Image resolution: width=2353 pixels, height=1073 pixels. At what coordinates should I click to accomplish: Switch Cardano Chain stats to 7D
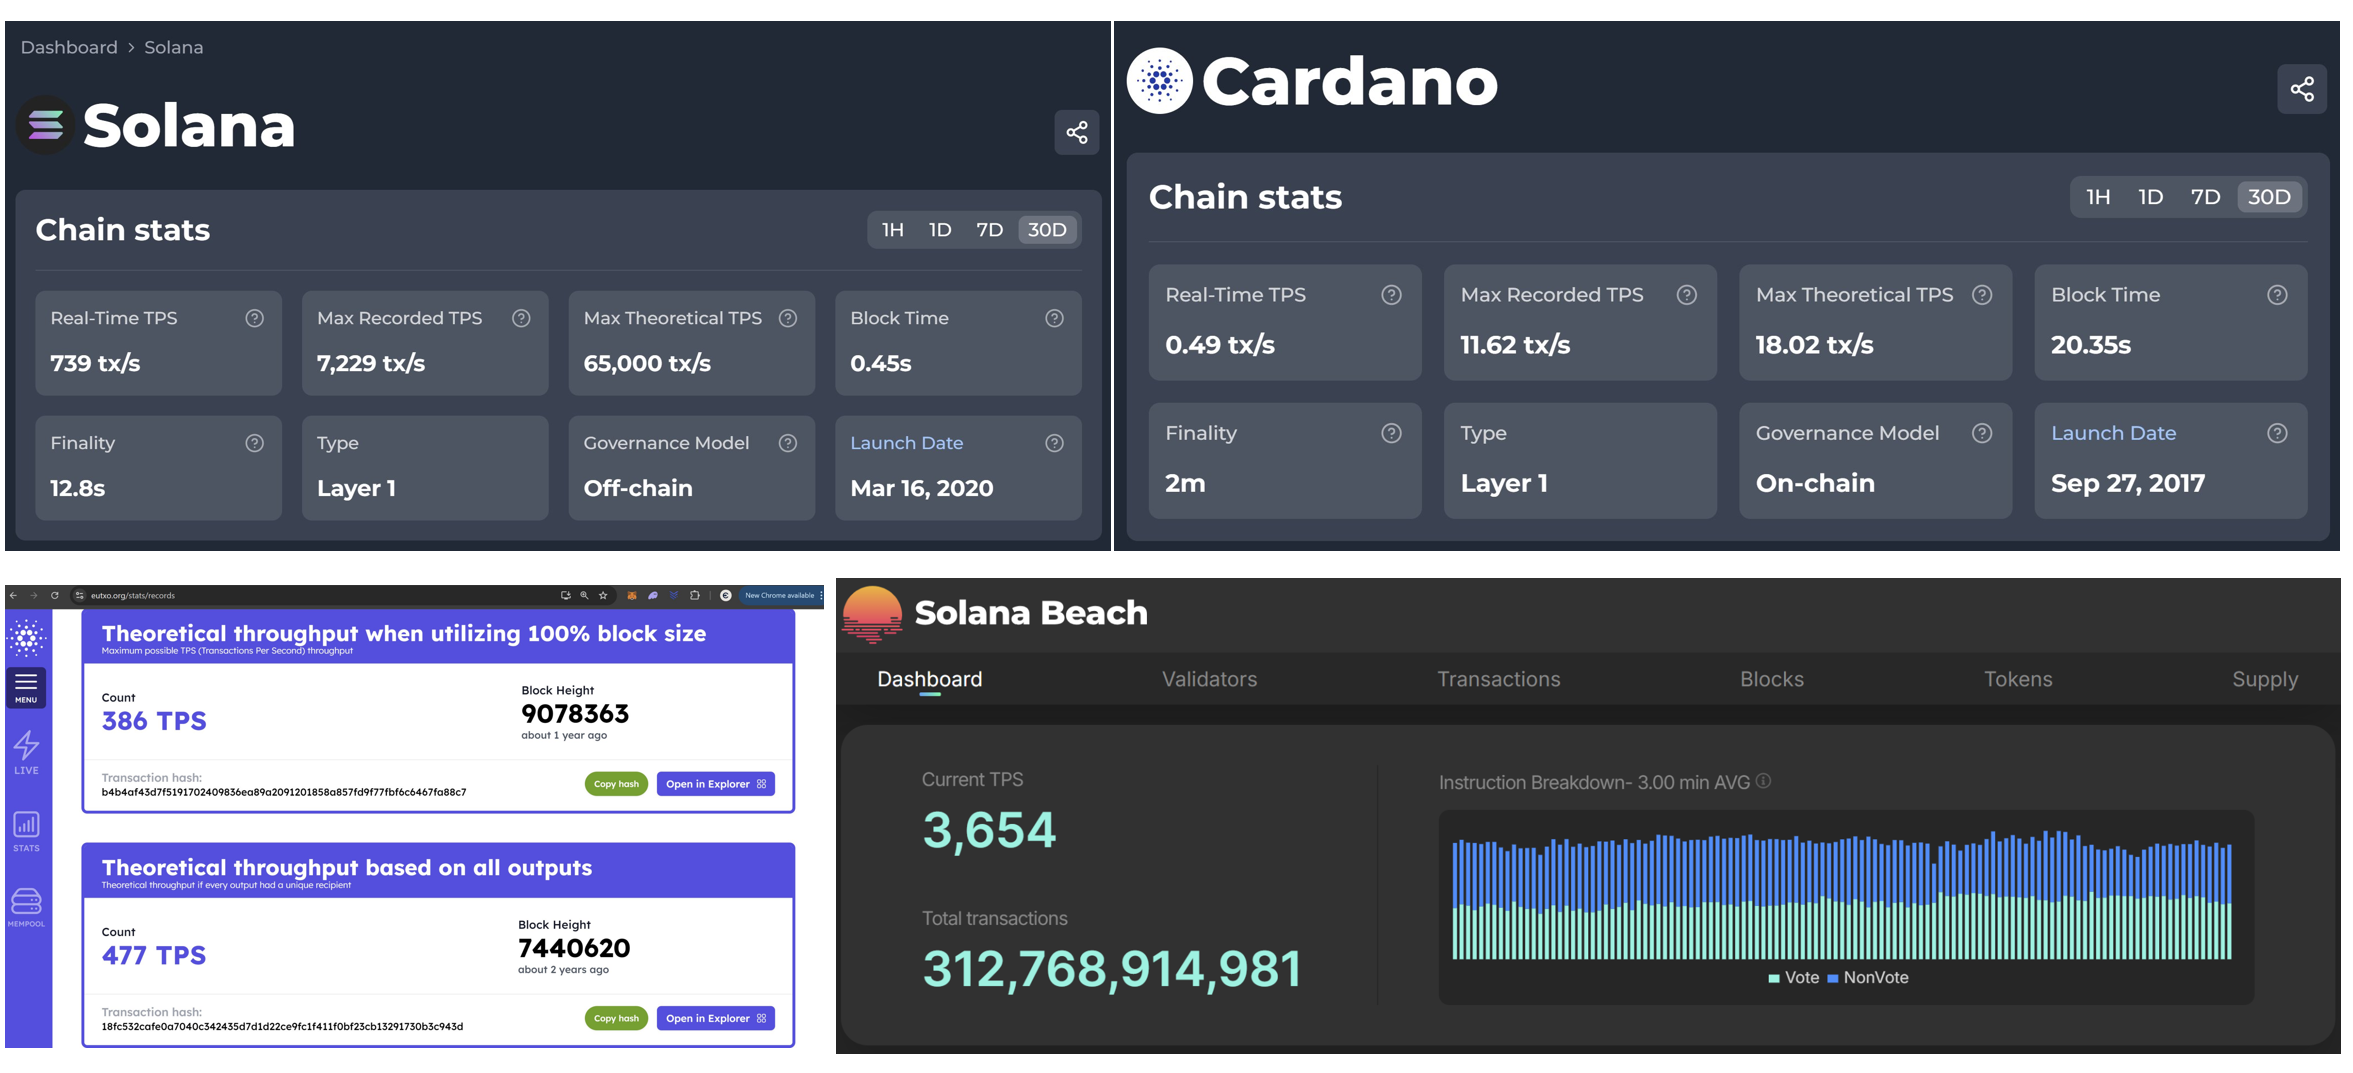[2205, 197]
